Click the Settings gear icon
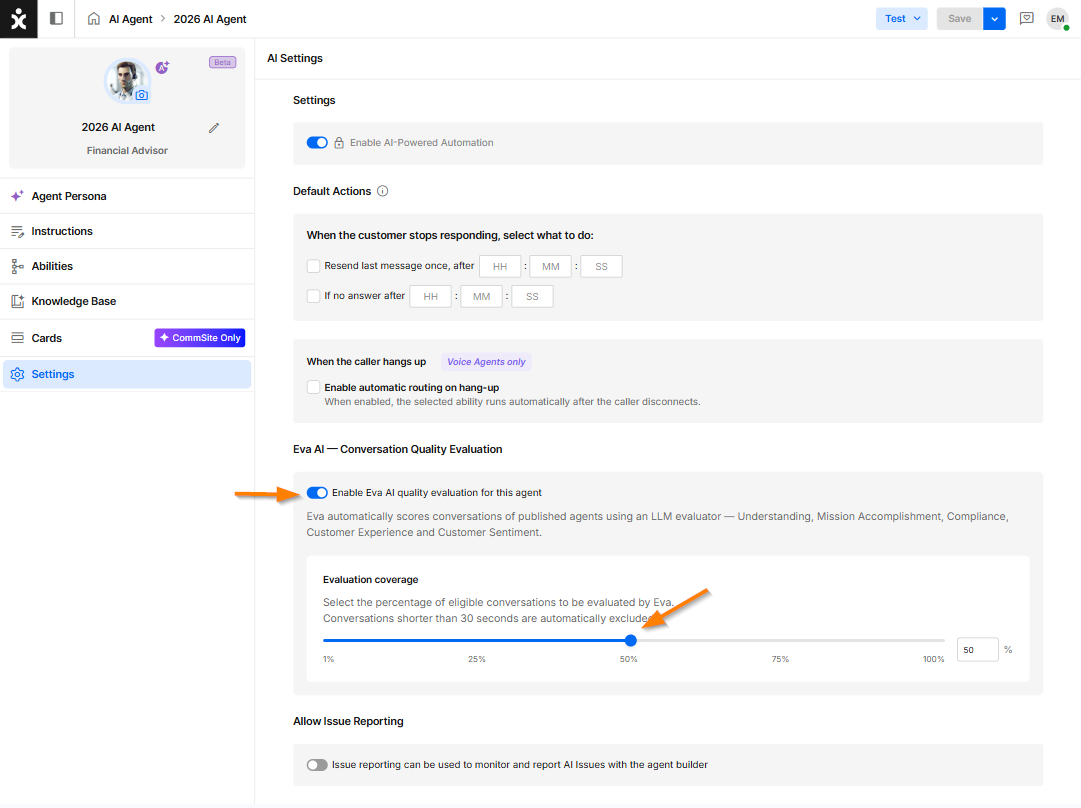The width and height of the screenshot is (1081, 808). pyautogui.click(x=17, y=374)
